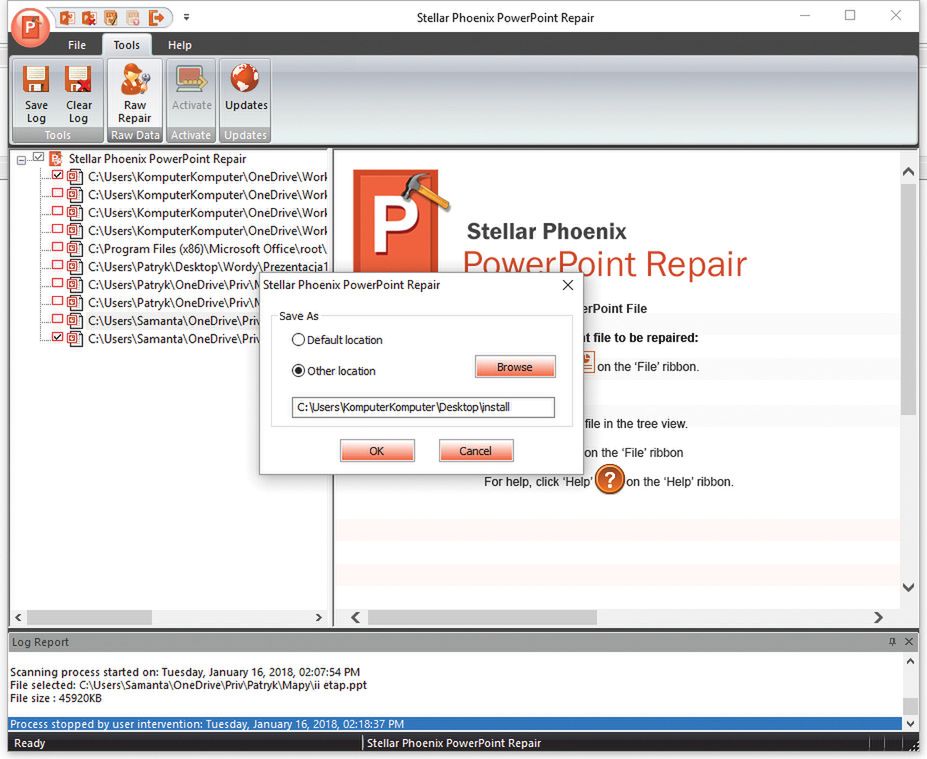Click the greyed save icon in quick access toolbar
This screenshot has height=759, width=927.
(134, 18)
